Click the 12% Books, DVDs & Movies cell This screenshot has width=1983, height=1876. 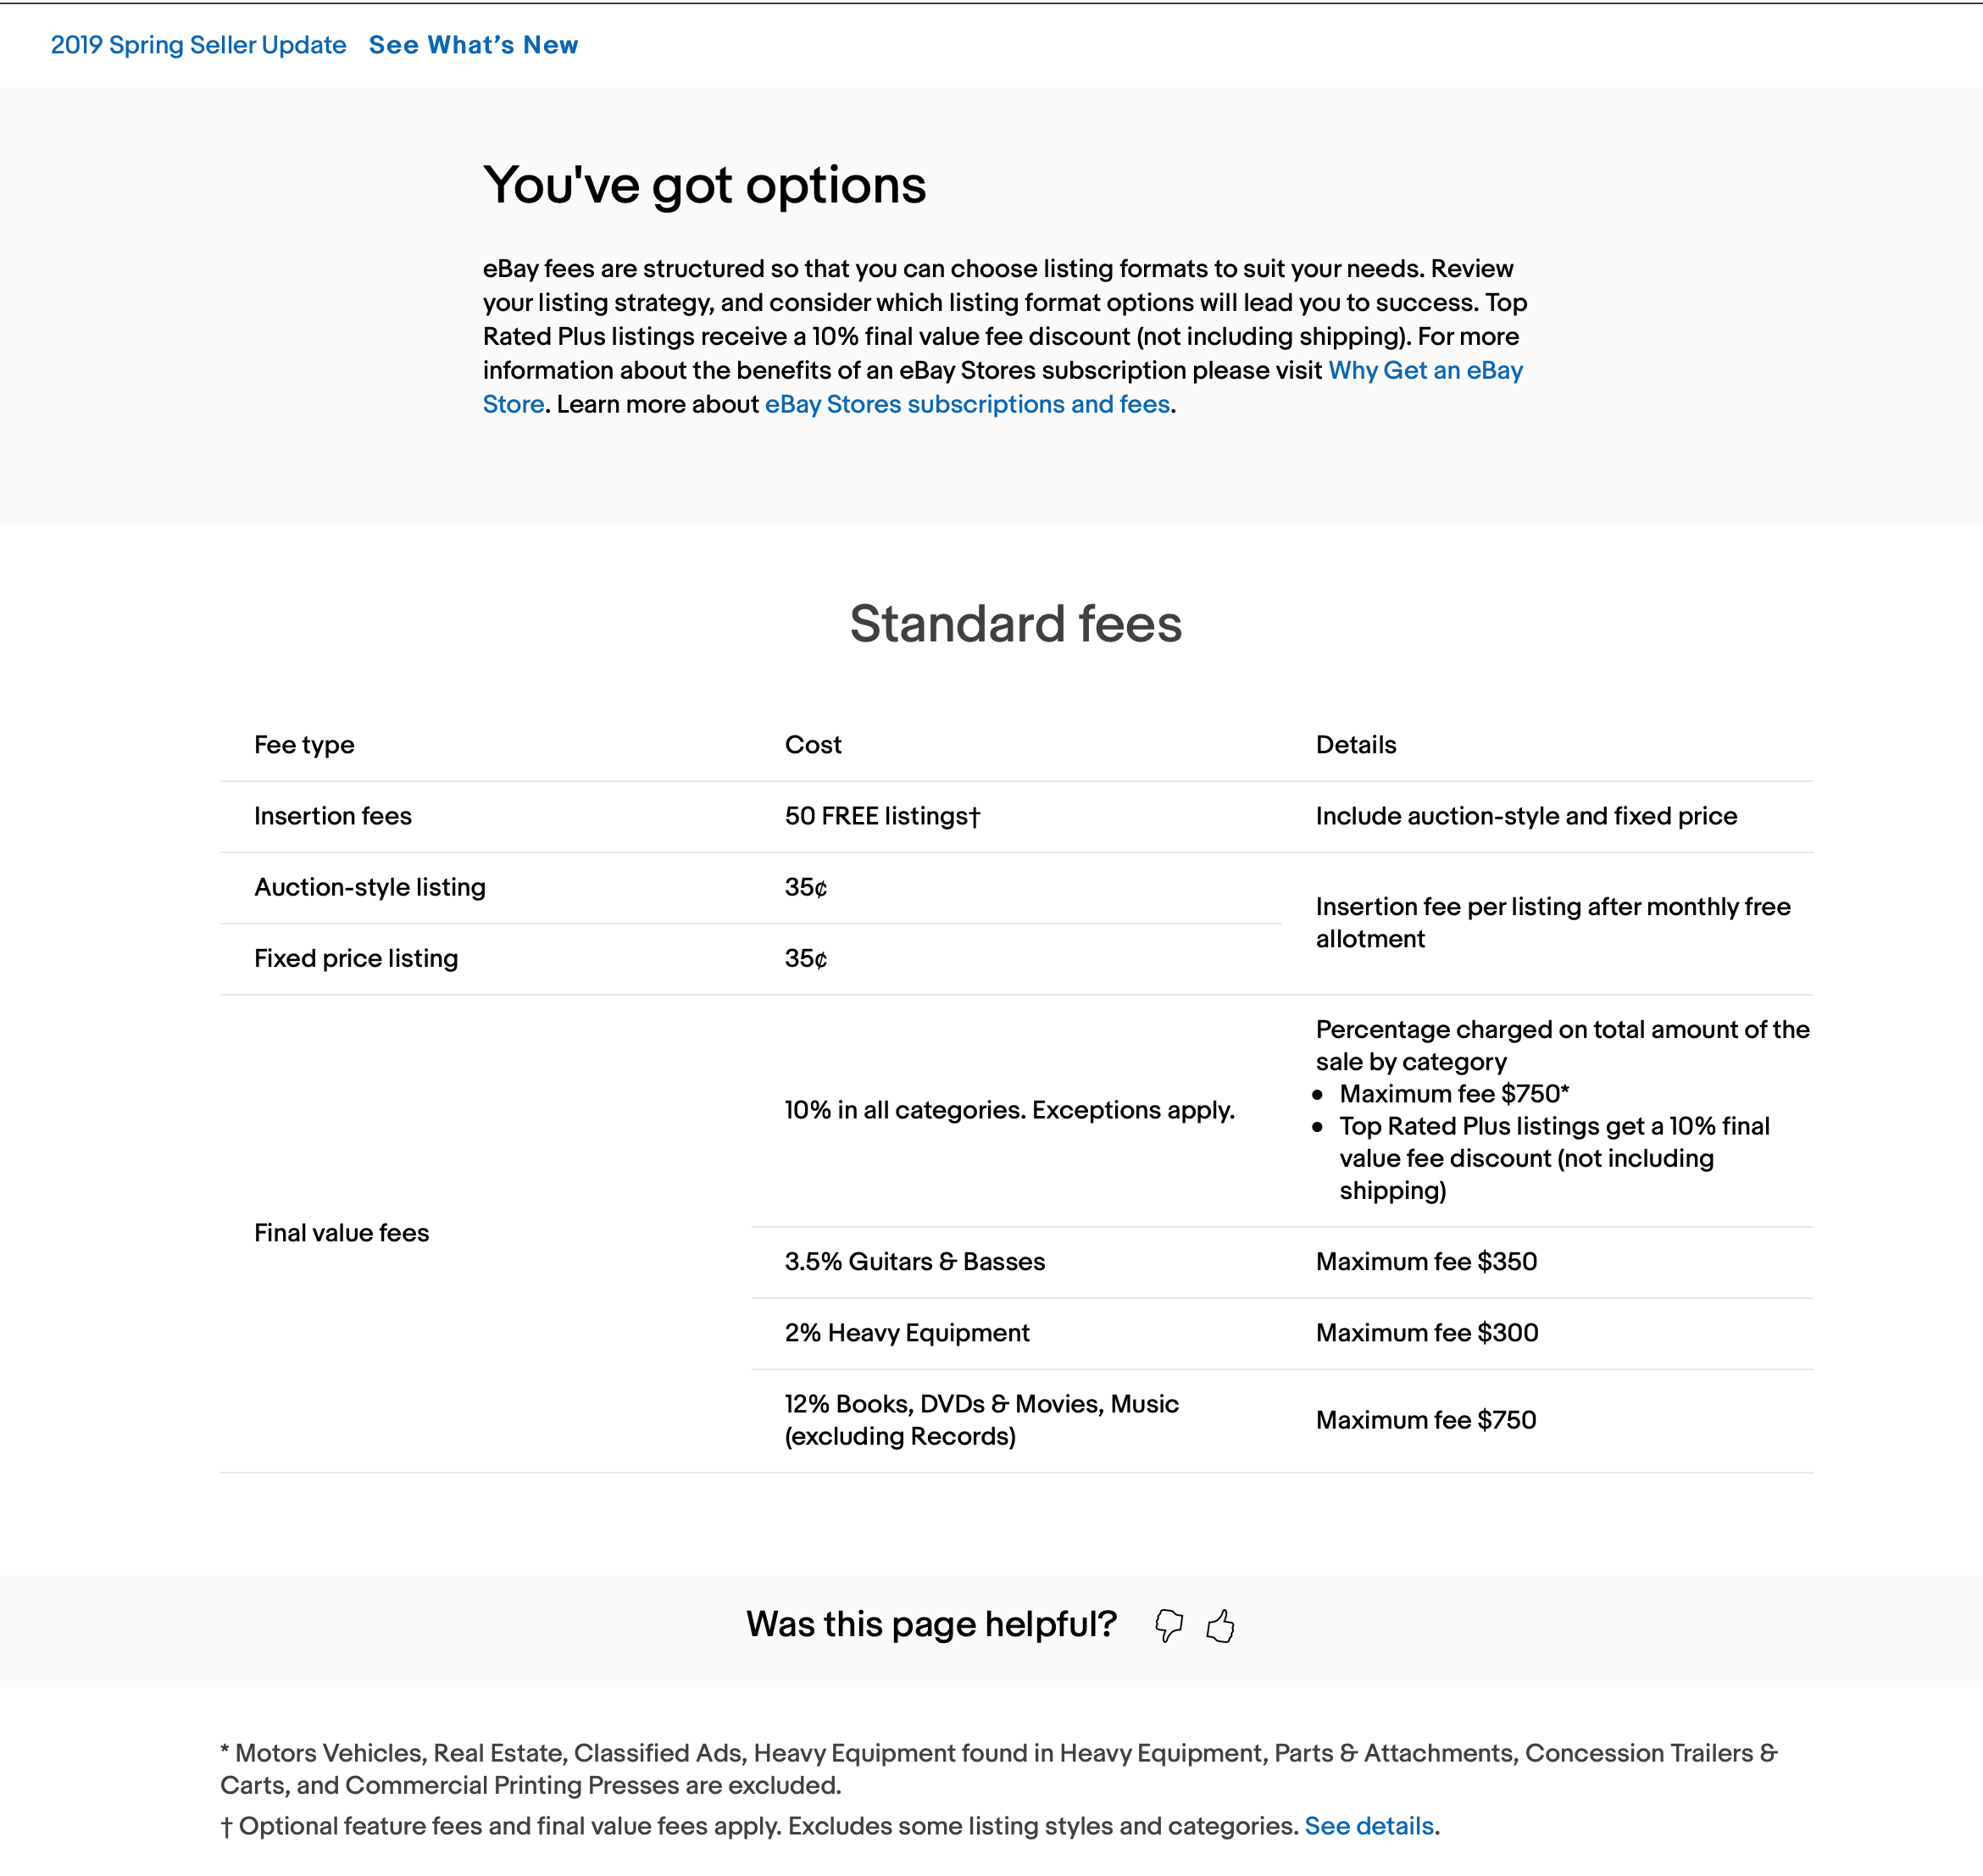pos(982,1420)
